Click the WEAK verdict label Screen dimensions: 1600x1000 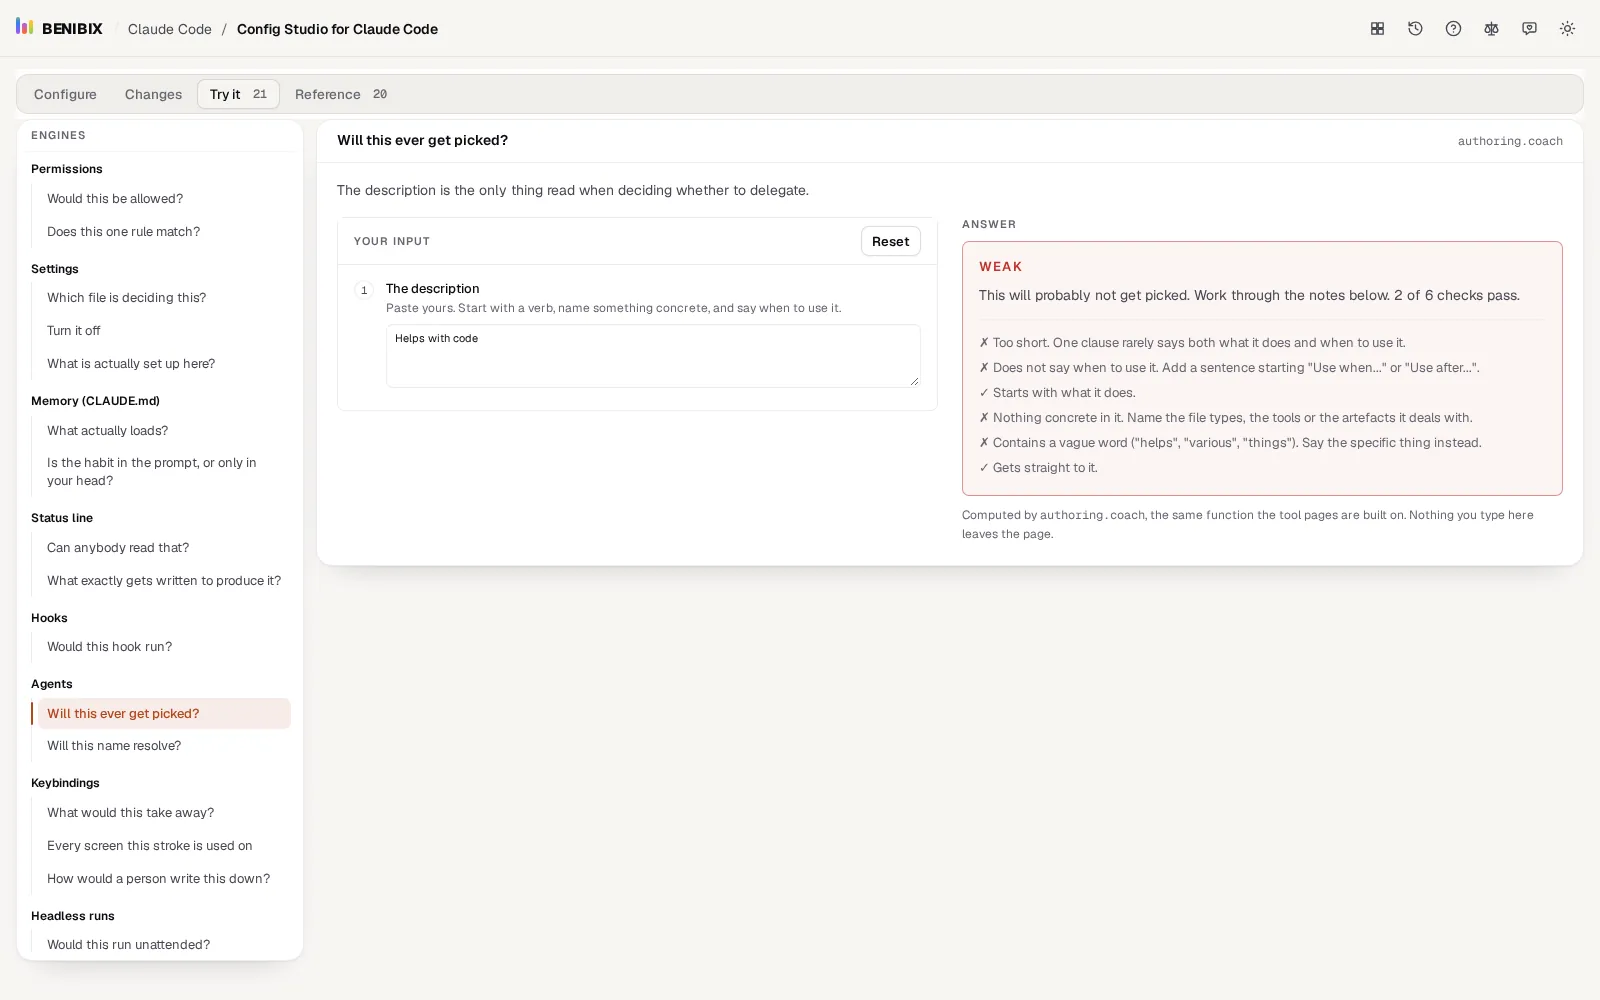click(x=1000, y=267)
